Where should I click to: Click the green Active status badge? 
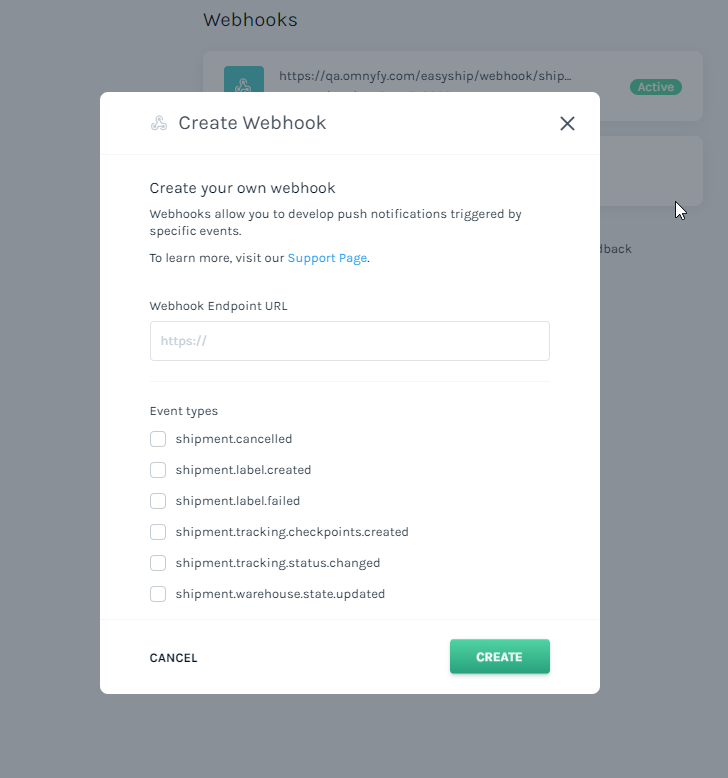pyautogui.click(x=656, y=87)
